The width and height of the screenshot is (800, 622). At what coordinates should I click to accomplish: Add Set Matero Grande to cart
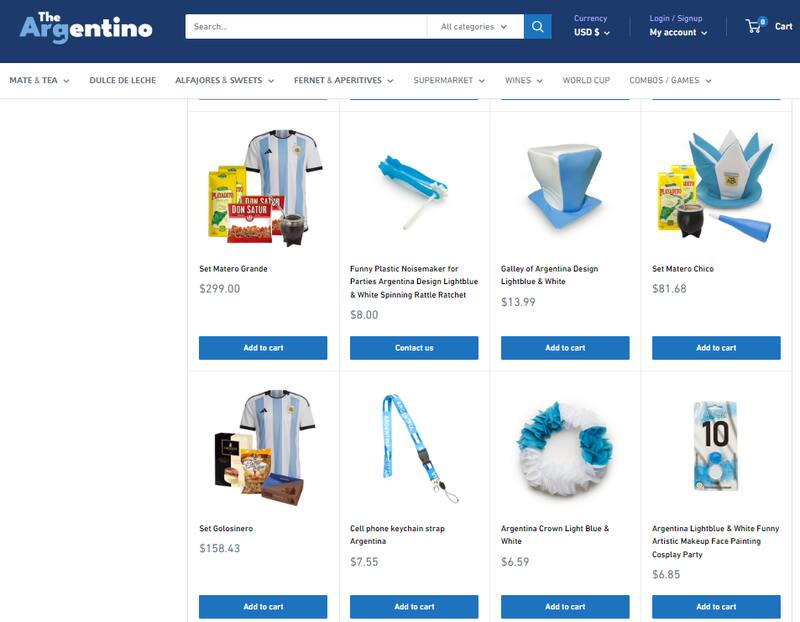pyautogui.click(x=263, y=347)
